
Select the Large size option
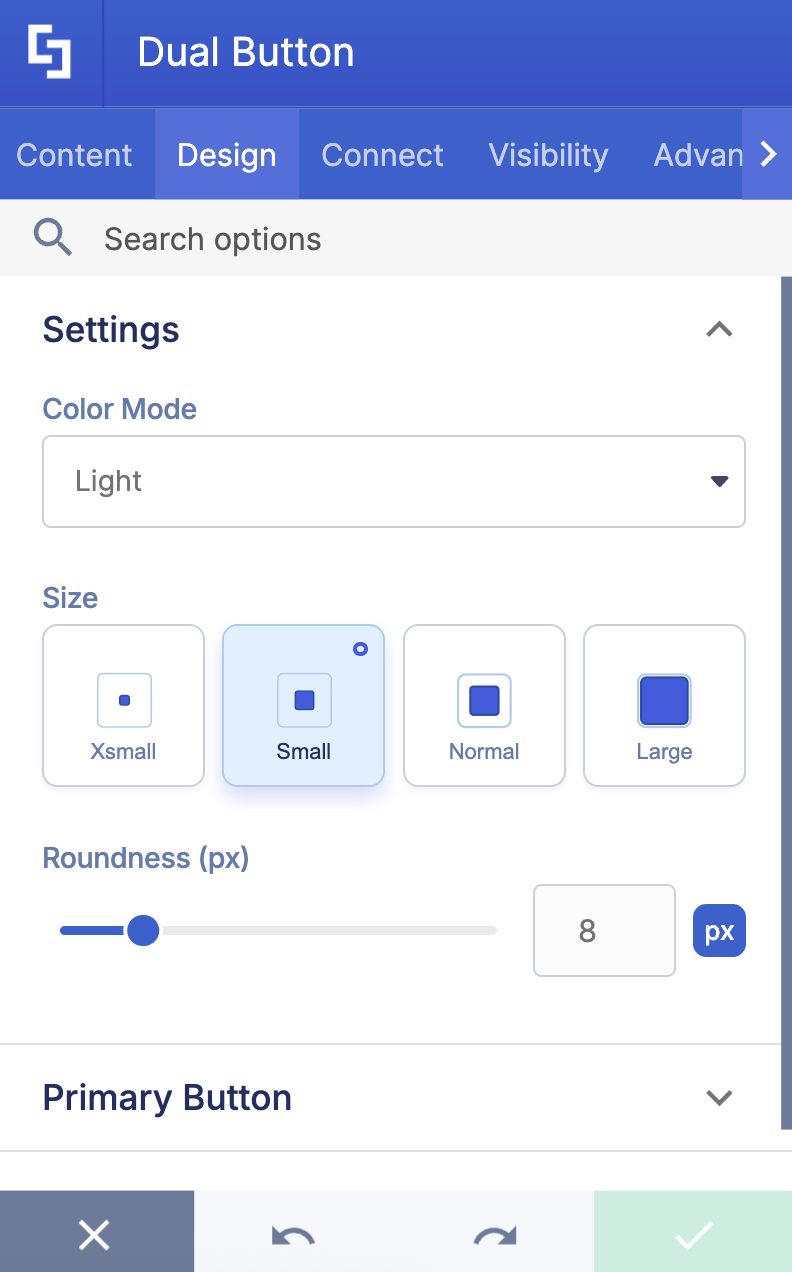pyautogui.click(x=664, y=705)
